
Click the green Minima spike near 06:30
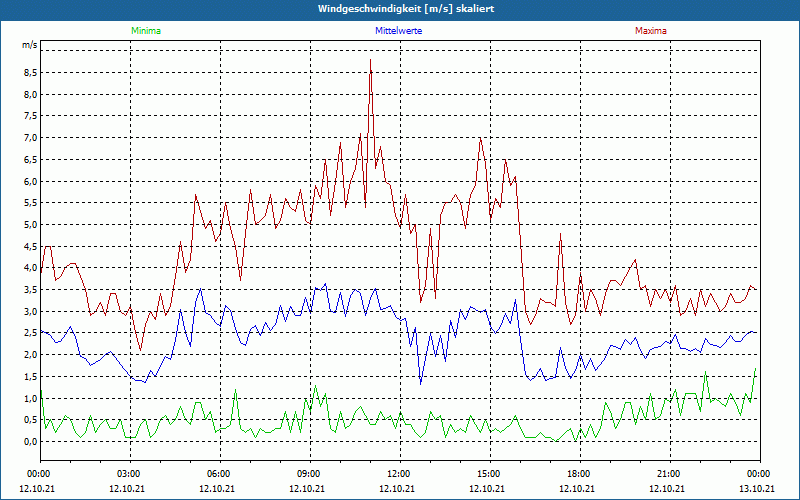[235, 390]
